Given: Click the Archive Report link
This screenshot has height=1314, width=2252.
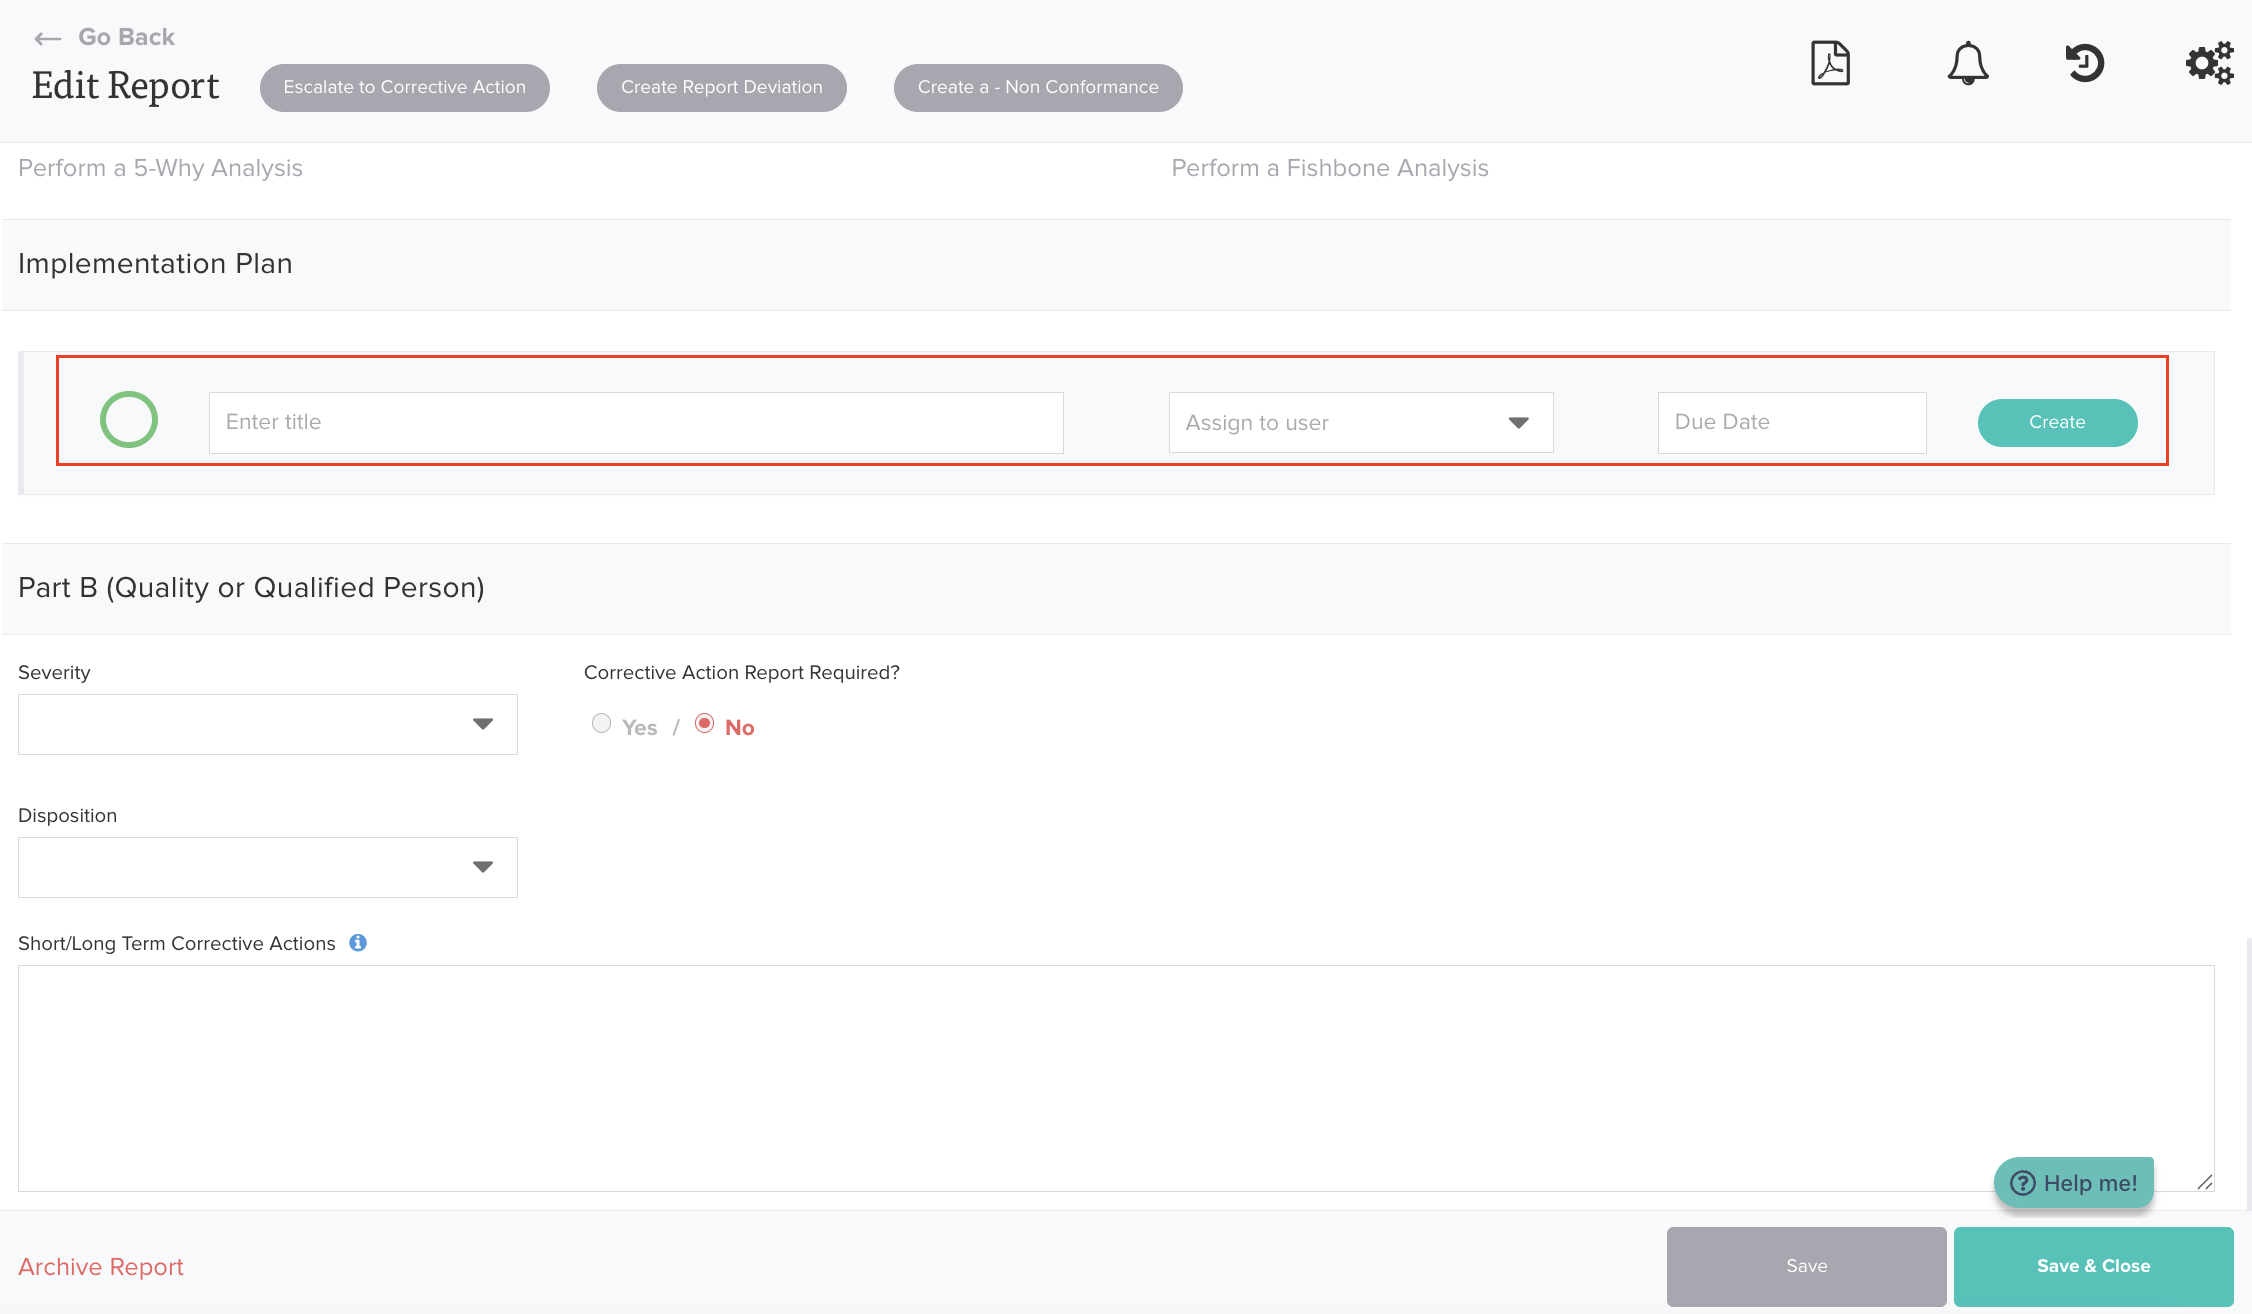Looking at the screenshot, I should tap(101, 1267).
